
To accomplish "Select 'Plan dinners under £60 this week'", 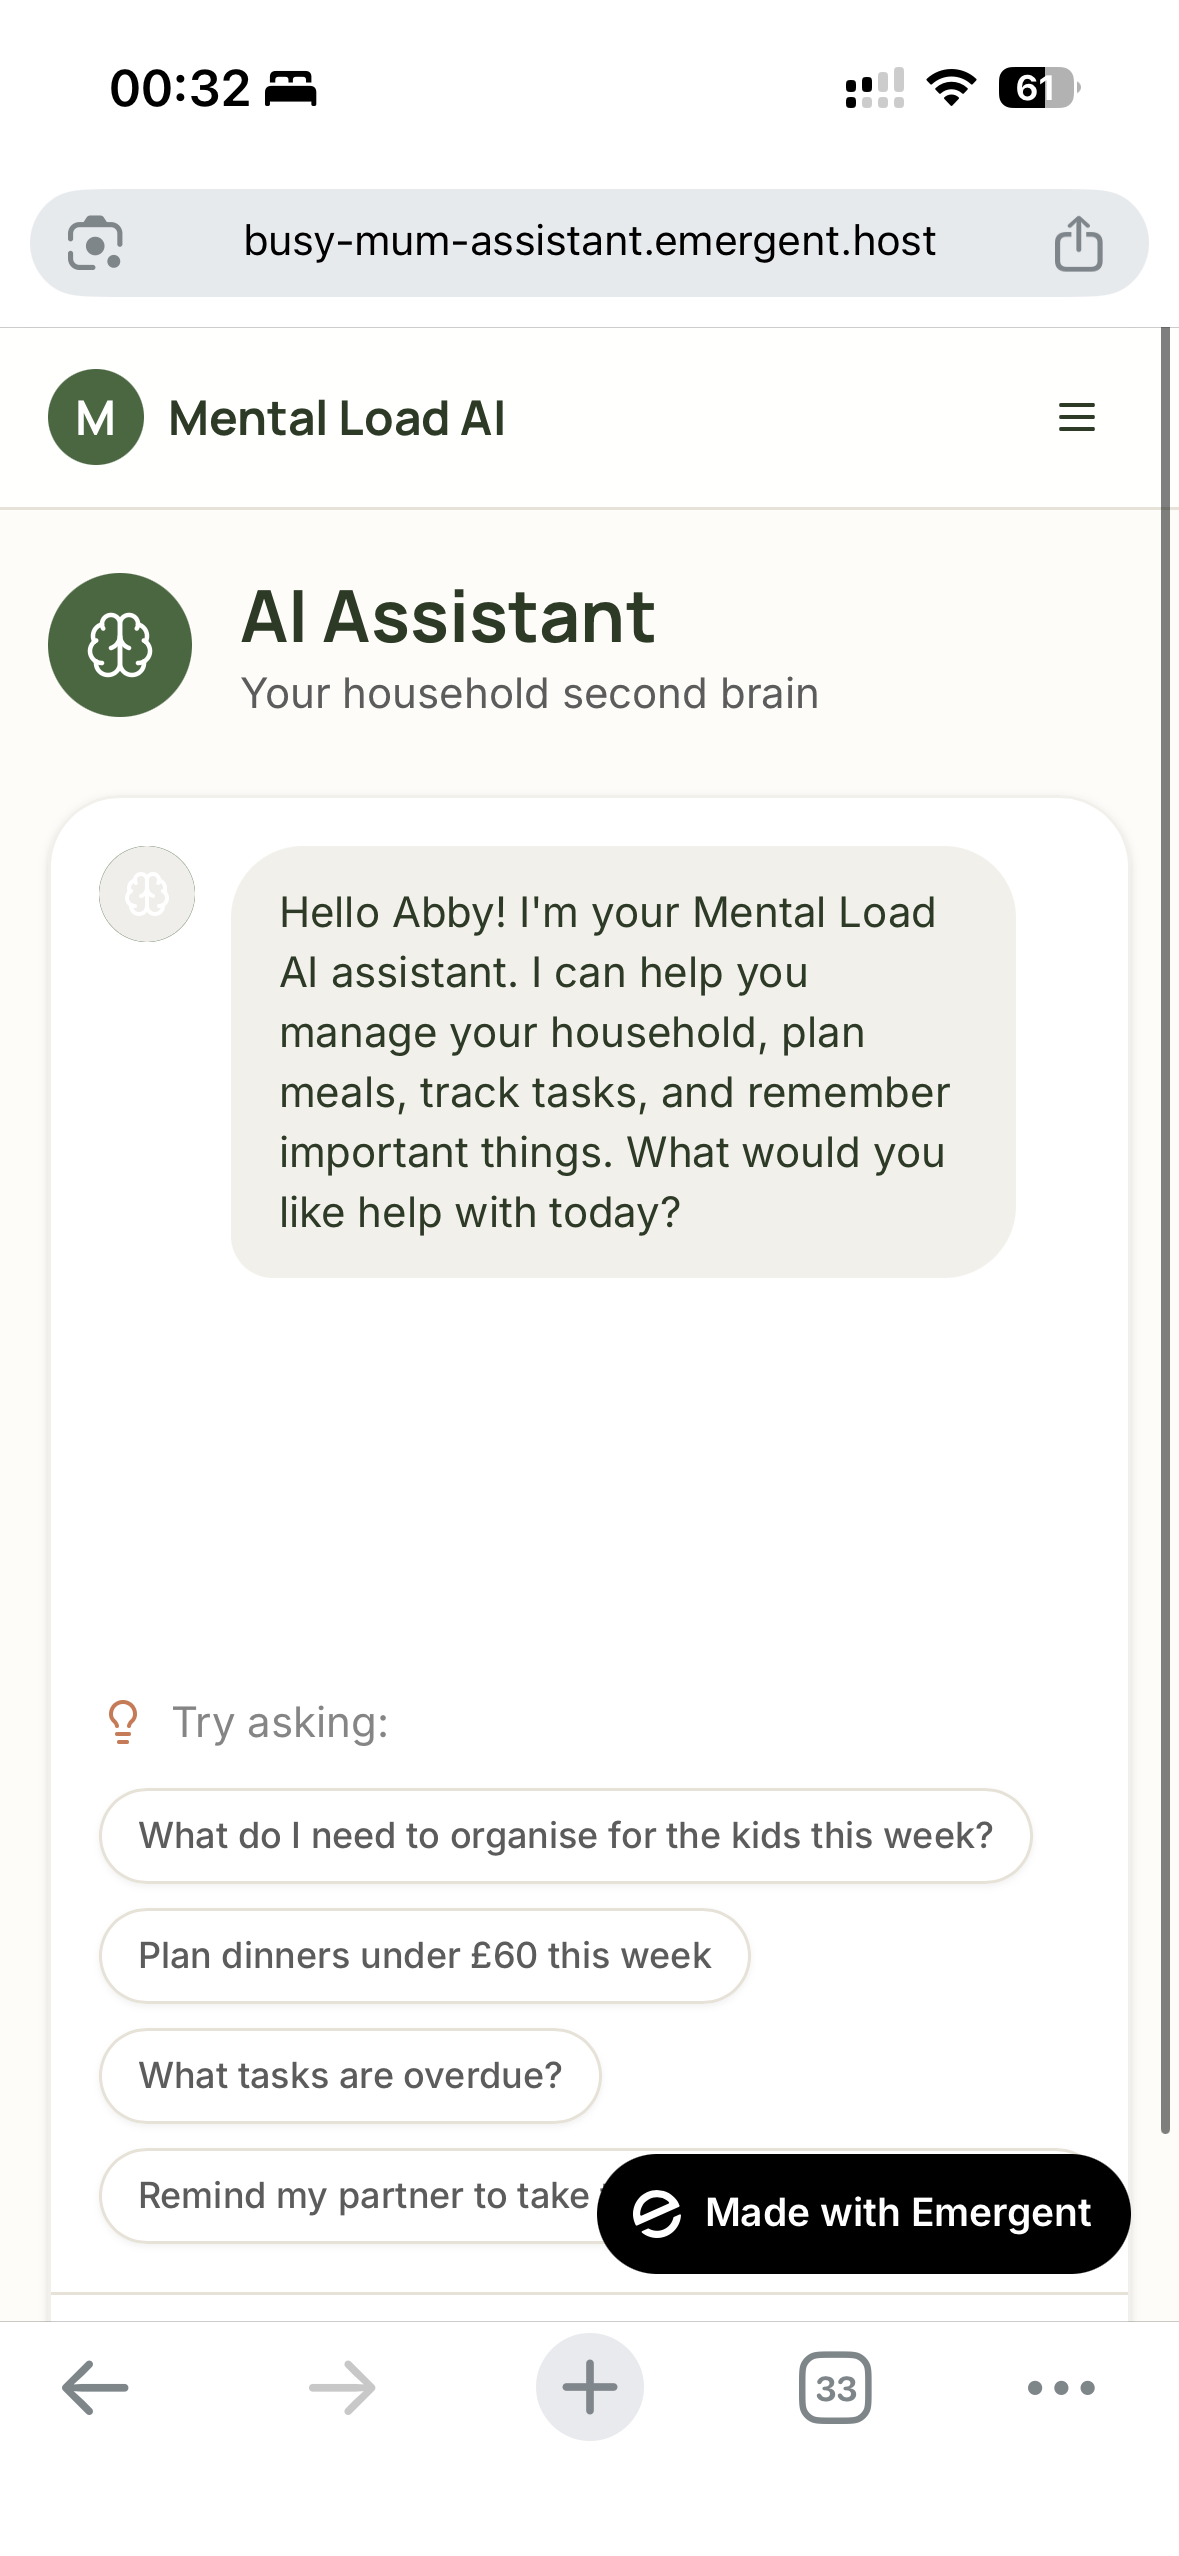I will 424,1955.
